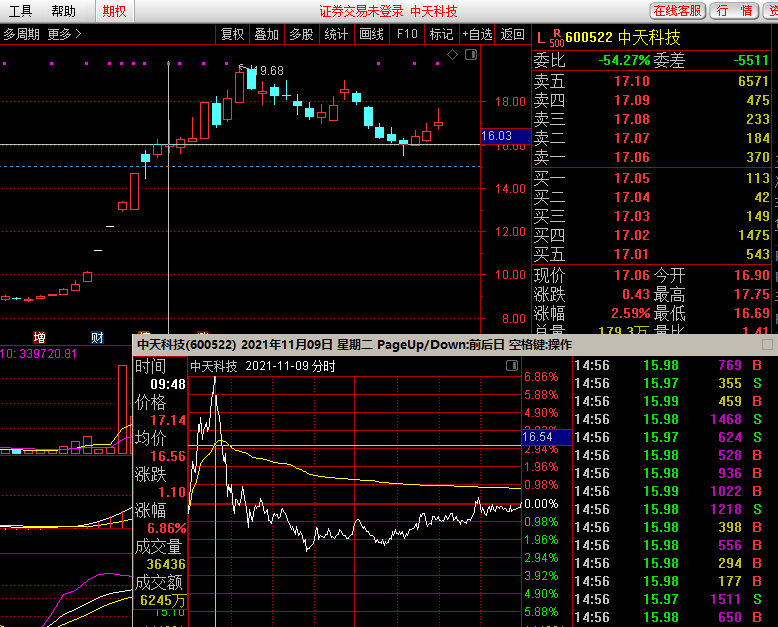The image size is (778, 627).
Task: Open F10 company info
Action: (407, 34)
